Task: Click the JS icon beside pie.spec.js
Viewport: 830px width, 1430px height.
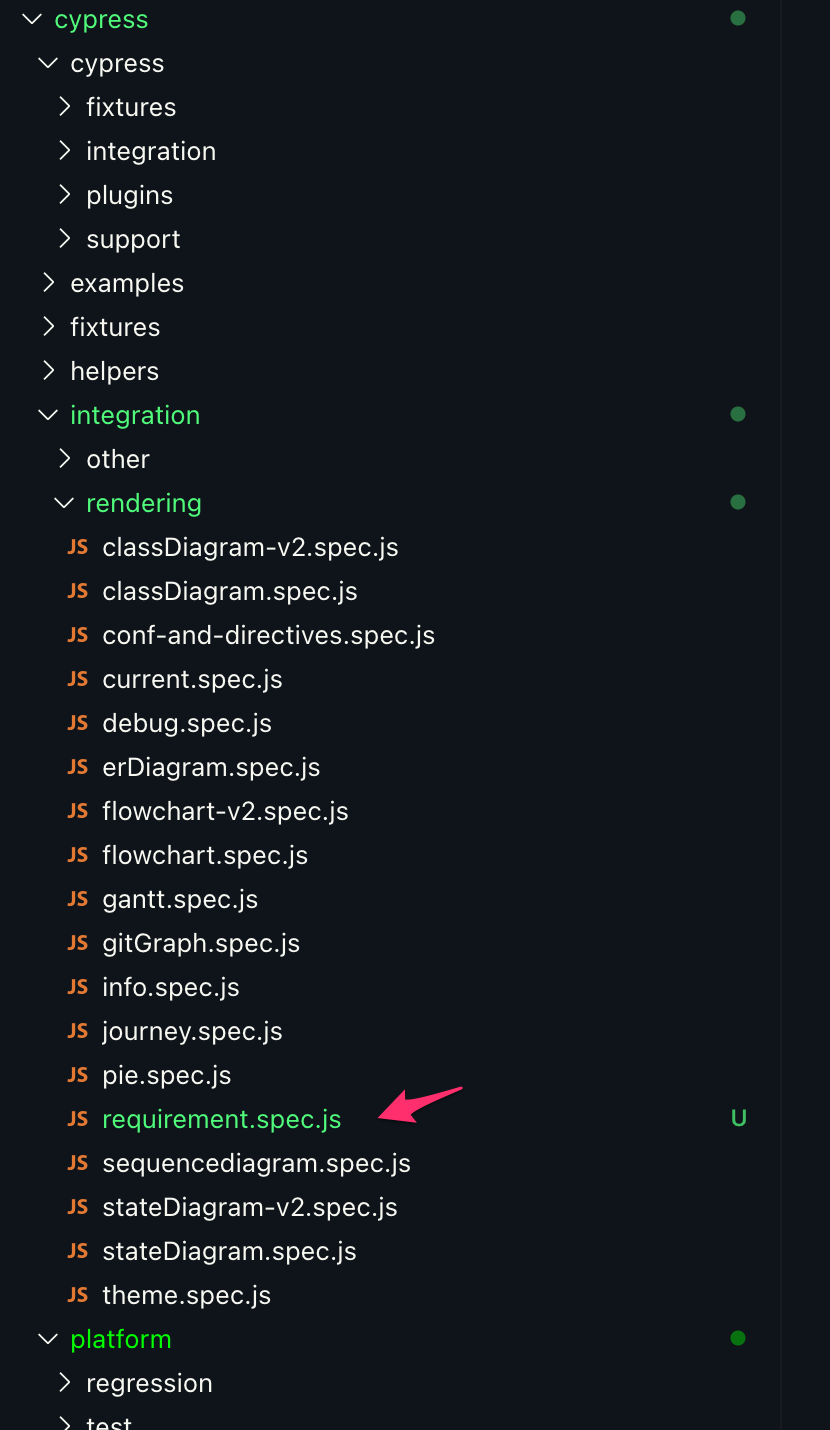Action: [78, 1075]
